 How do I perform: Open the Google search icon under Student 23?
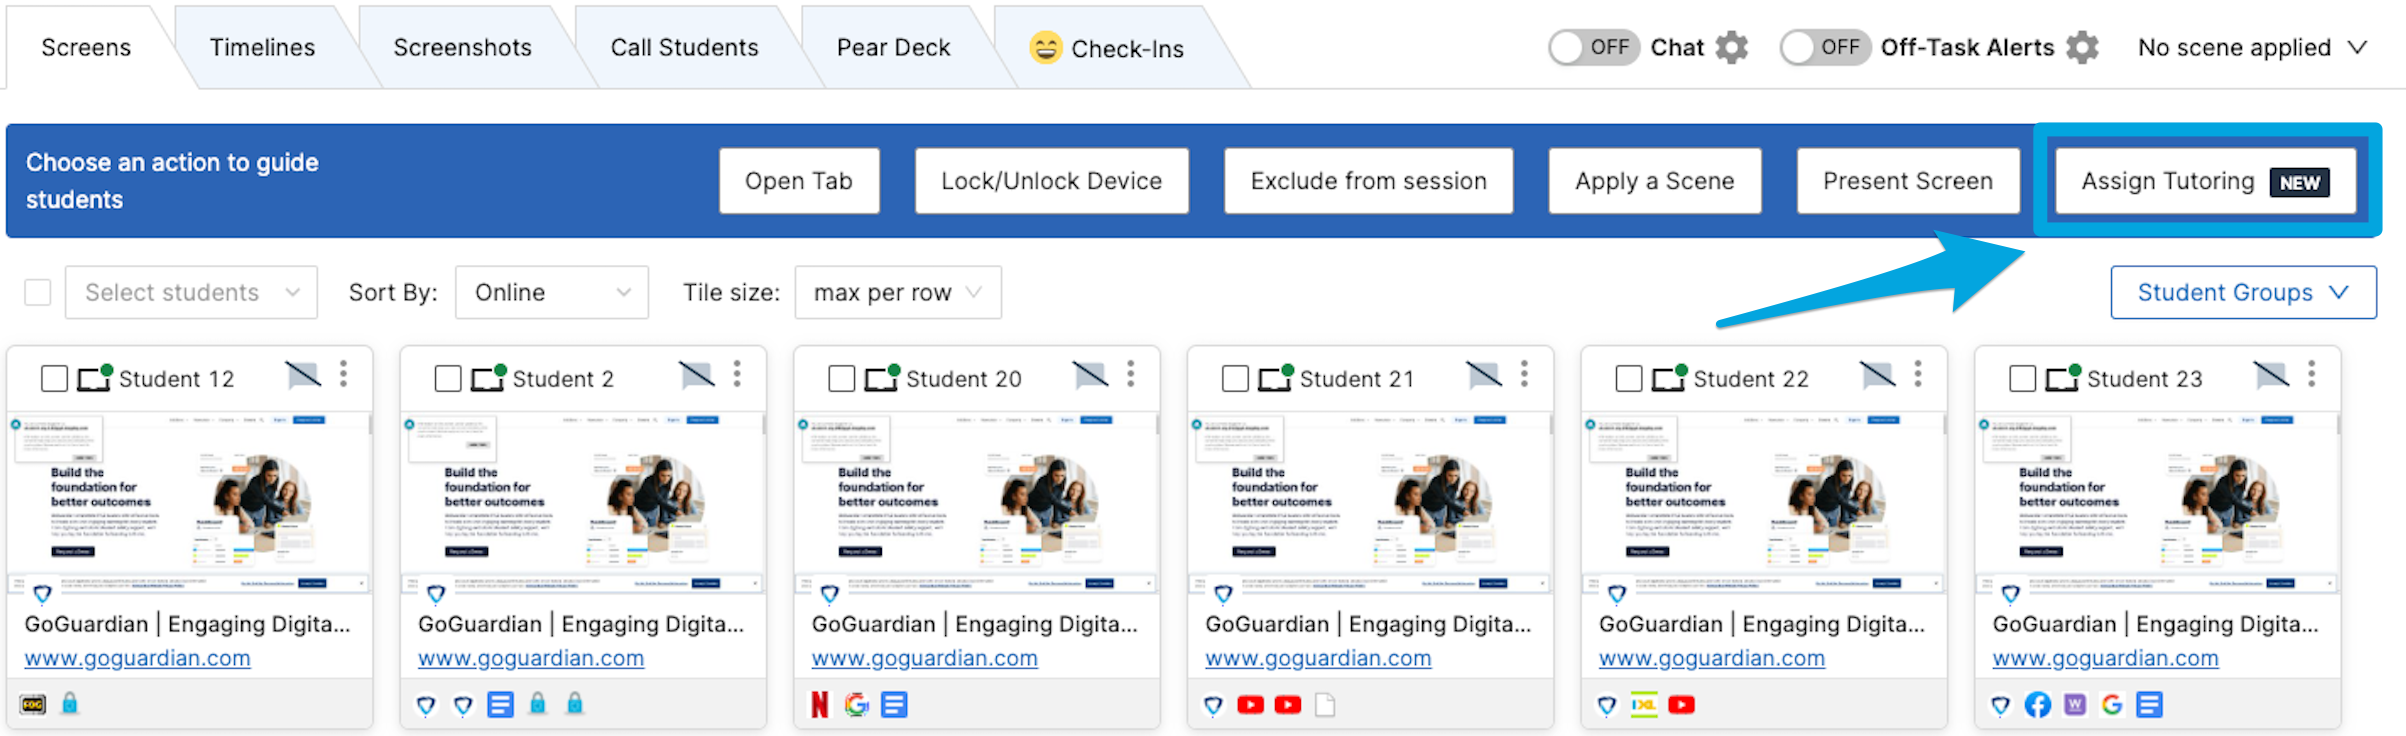click(x=2112, y=704)
